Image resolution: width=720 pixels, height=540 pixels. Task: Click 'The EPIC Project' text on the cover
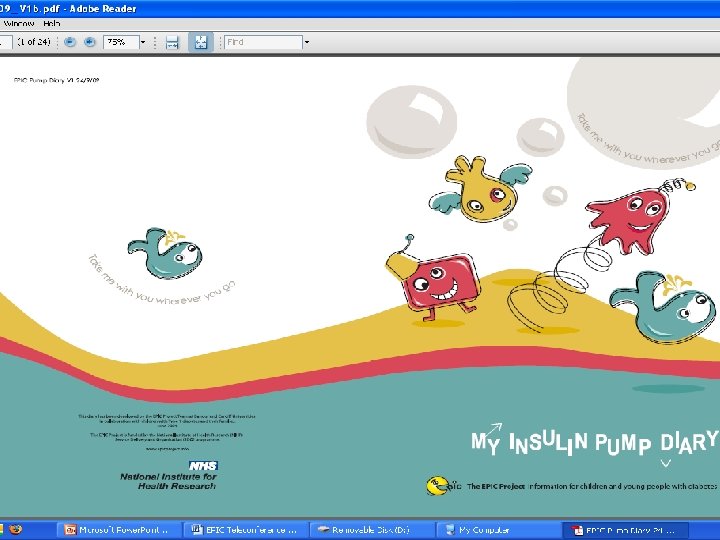[x=495, y=486]
